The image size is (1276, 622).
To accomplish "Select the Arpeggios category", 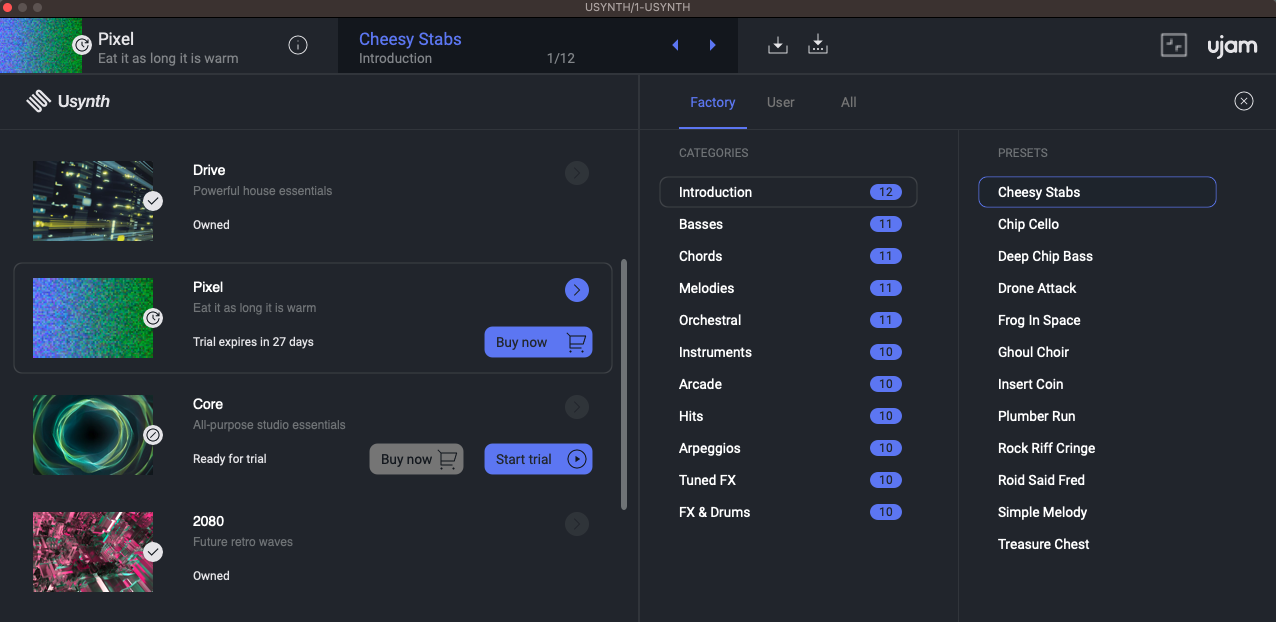I will [x=788, y=448].
